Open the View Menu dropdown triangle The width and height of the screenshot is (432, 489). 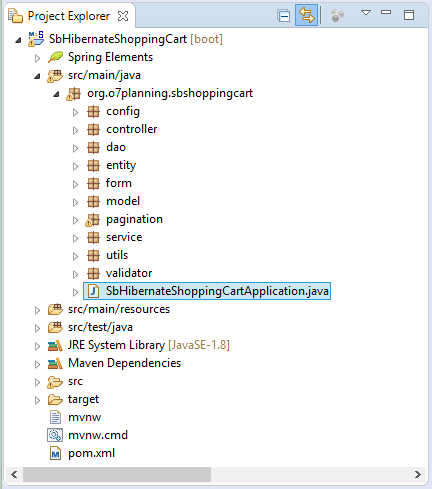pyautogui.click(x=366, y=13)
